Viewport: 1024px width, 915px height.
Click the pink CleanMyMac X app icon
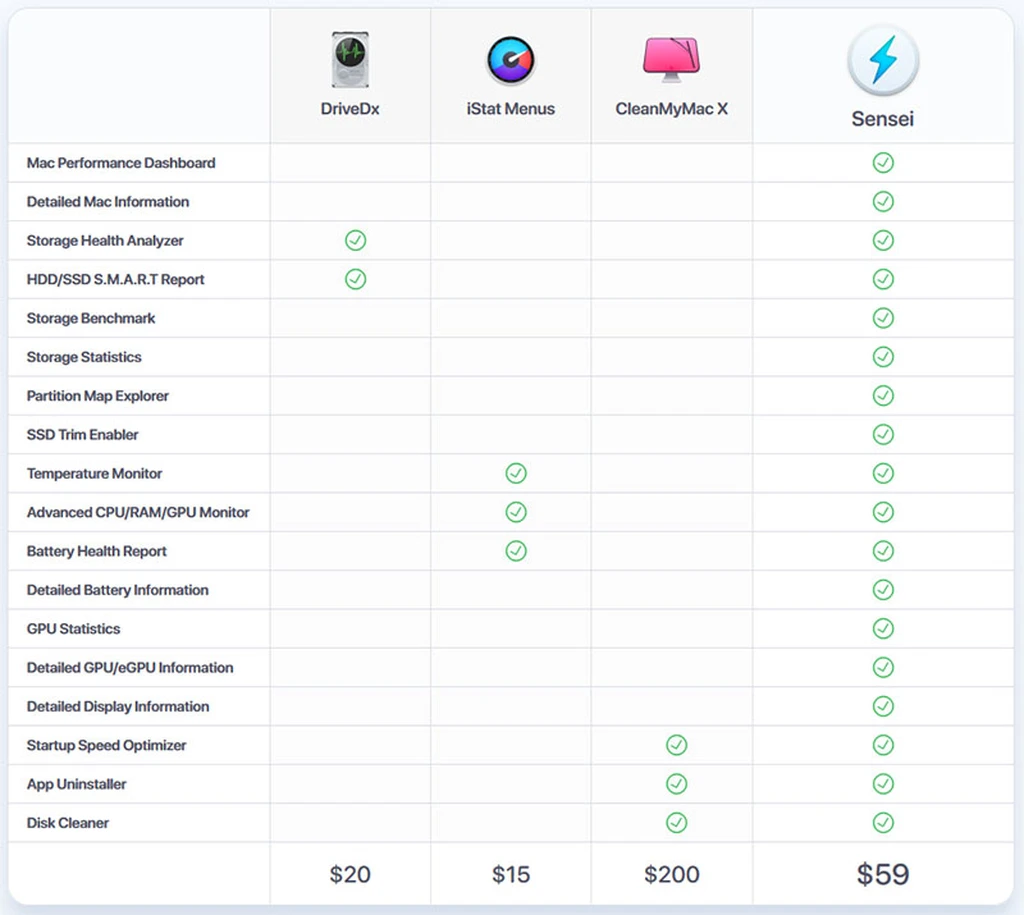671,59
